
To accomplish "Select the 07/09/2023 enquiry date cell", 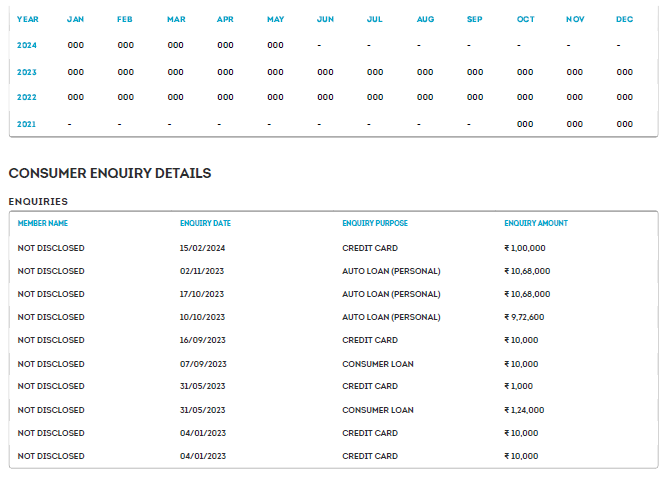I will 203,364.
